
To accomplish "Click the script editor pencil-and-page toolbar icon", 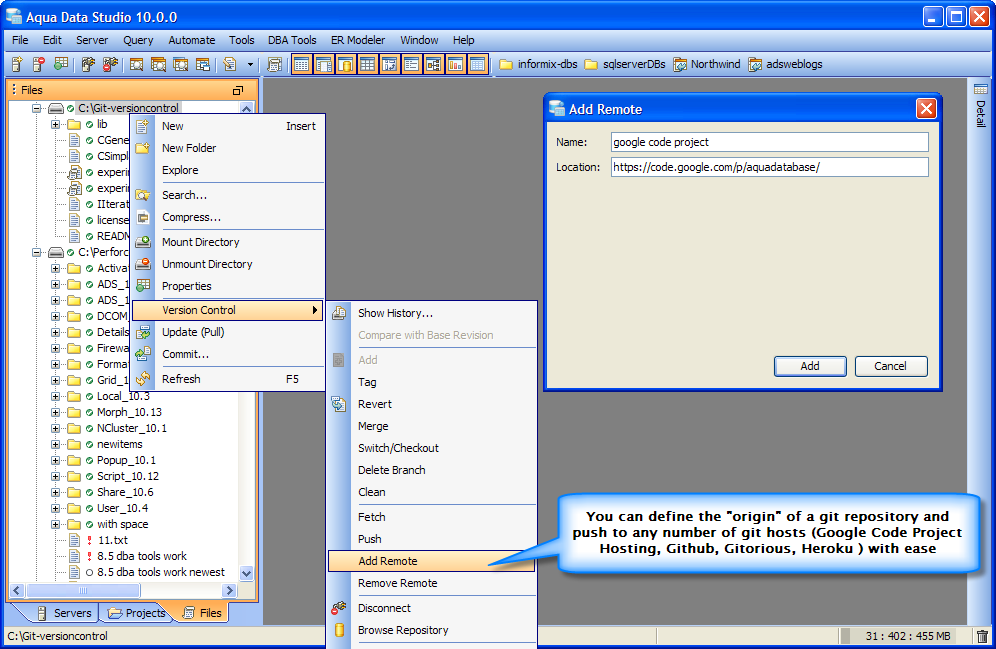I will click(x=230, y=64).
